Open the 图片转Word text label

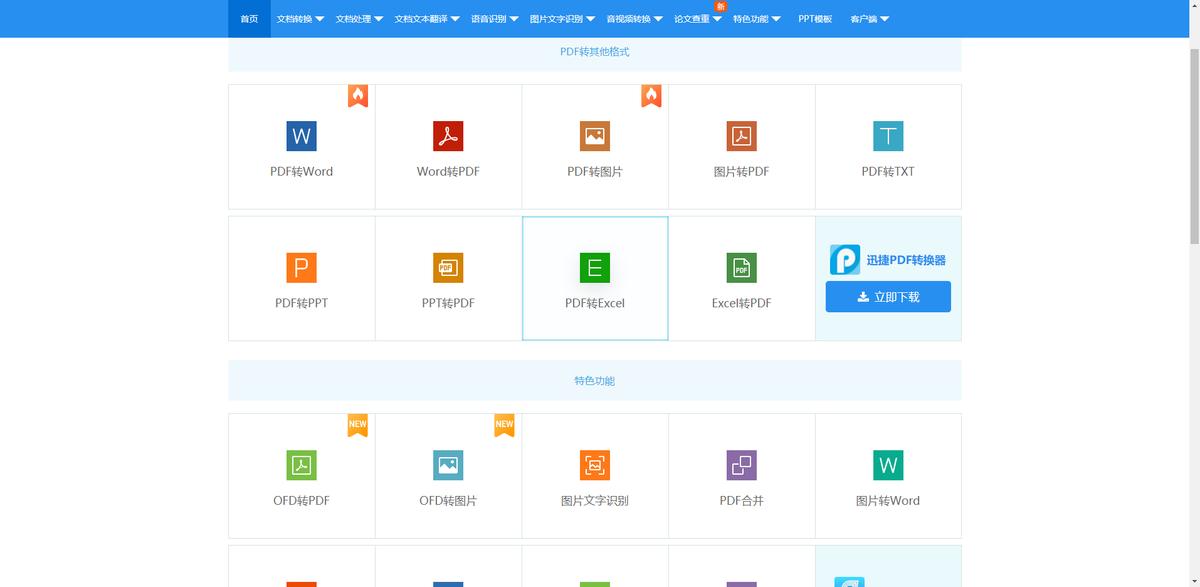(x=888, y=500)
